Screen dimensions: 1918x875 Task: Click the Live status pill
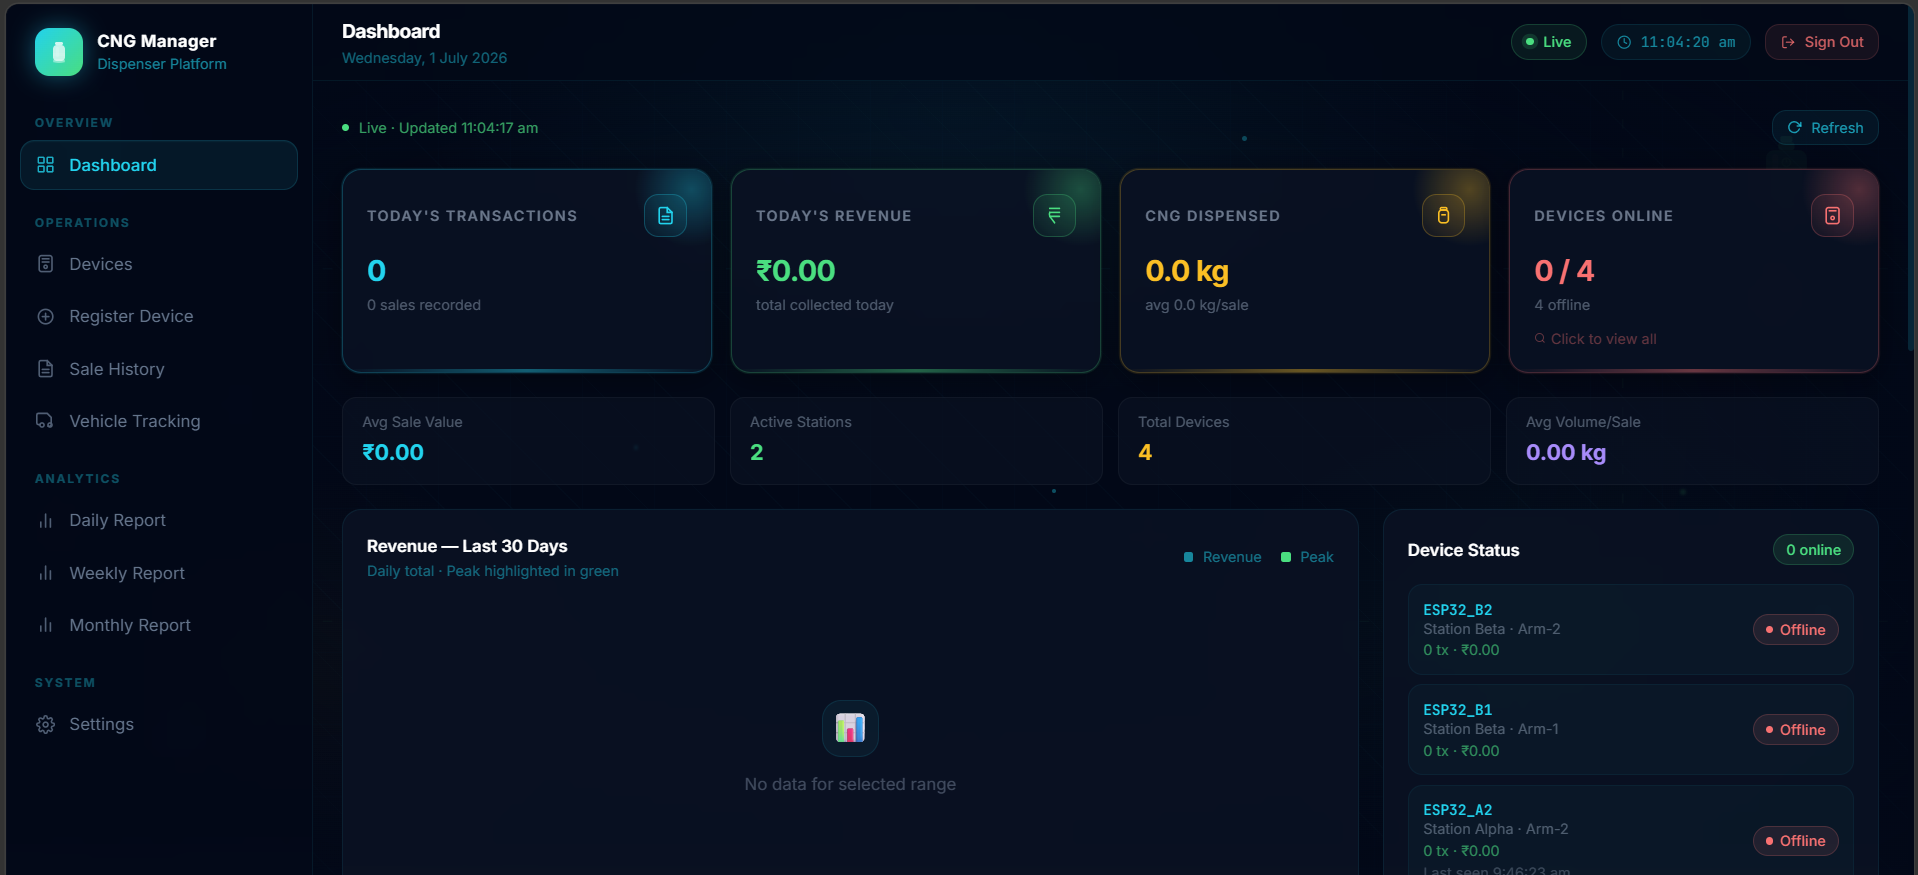1548,42
